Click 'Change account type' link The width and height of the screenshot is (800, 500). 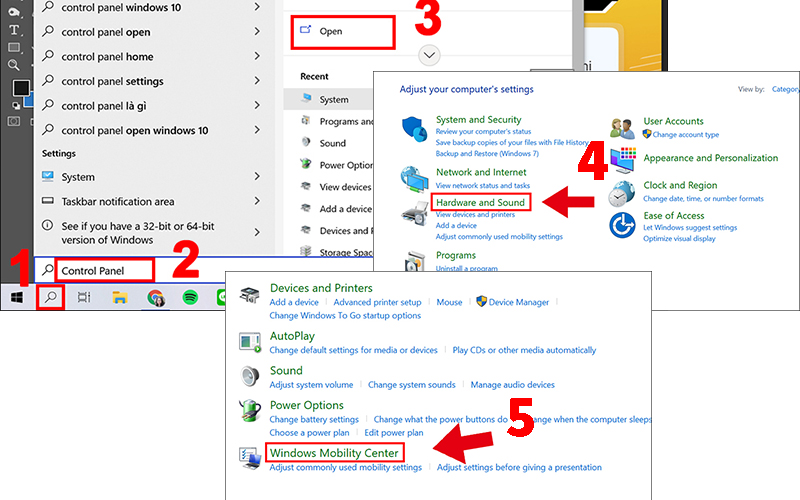pos(685,135)
